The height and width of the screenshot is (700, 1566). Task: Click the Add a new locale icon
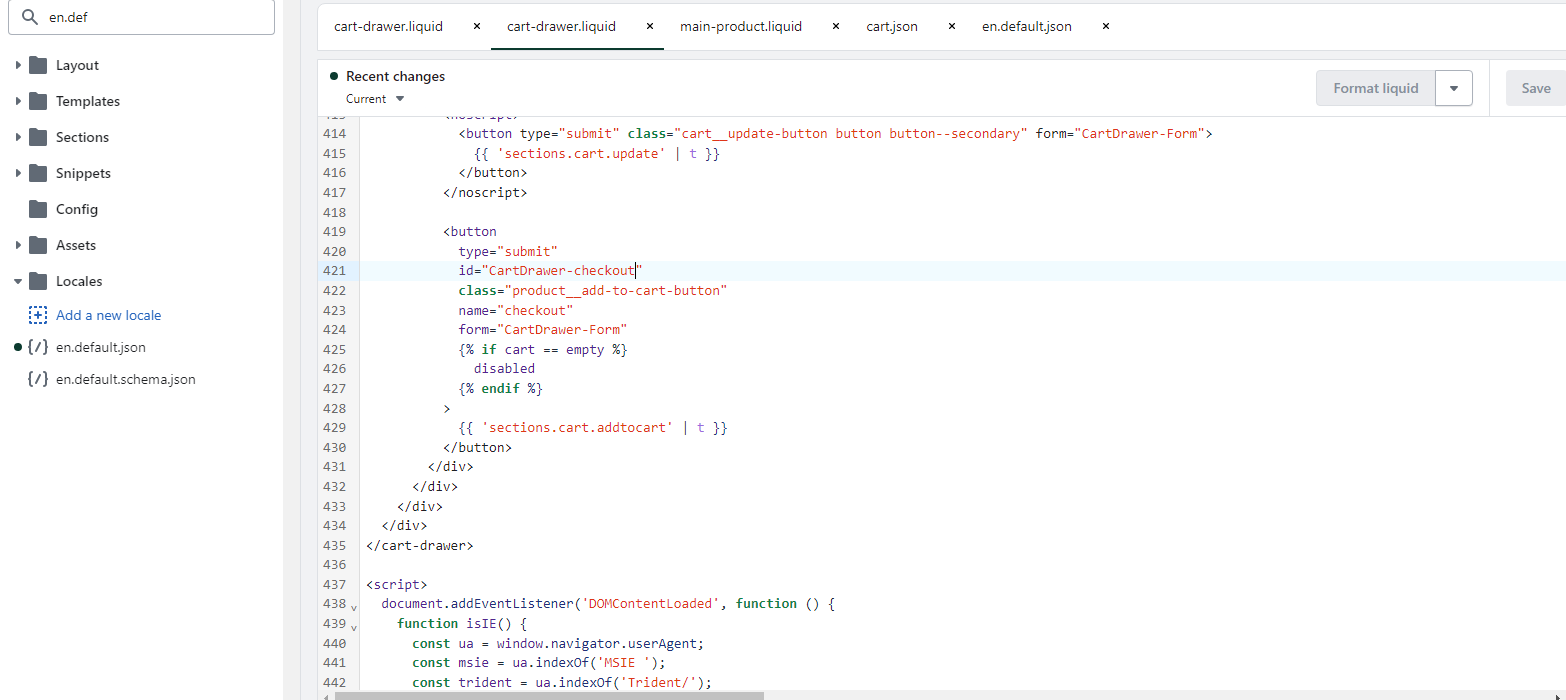[38, 315]
